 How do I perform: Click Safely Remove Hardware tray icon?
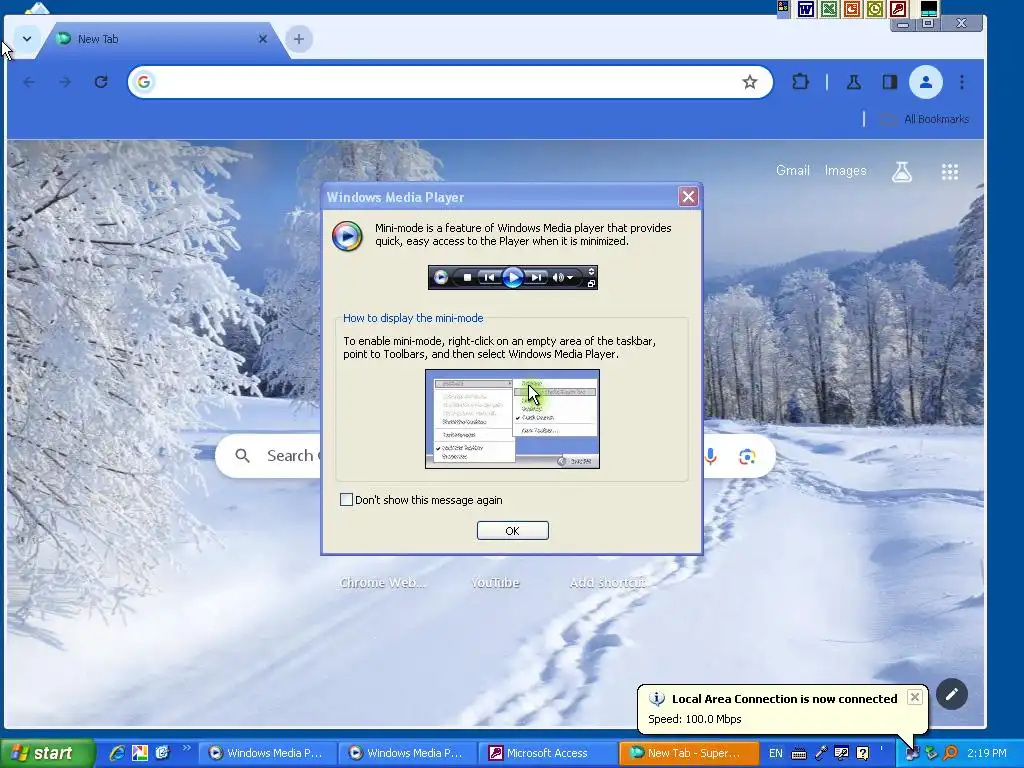[x=931, y=753]
